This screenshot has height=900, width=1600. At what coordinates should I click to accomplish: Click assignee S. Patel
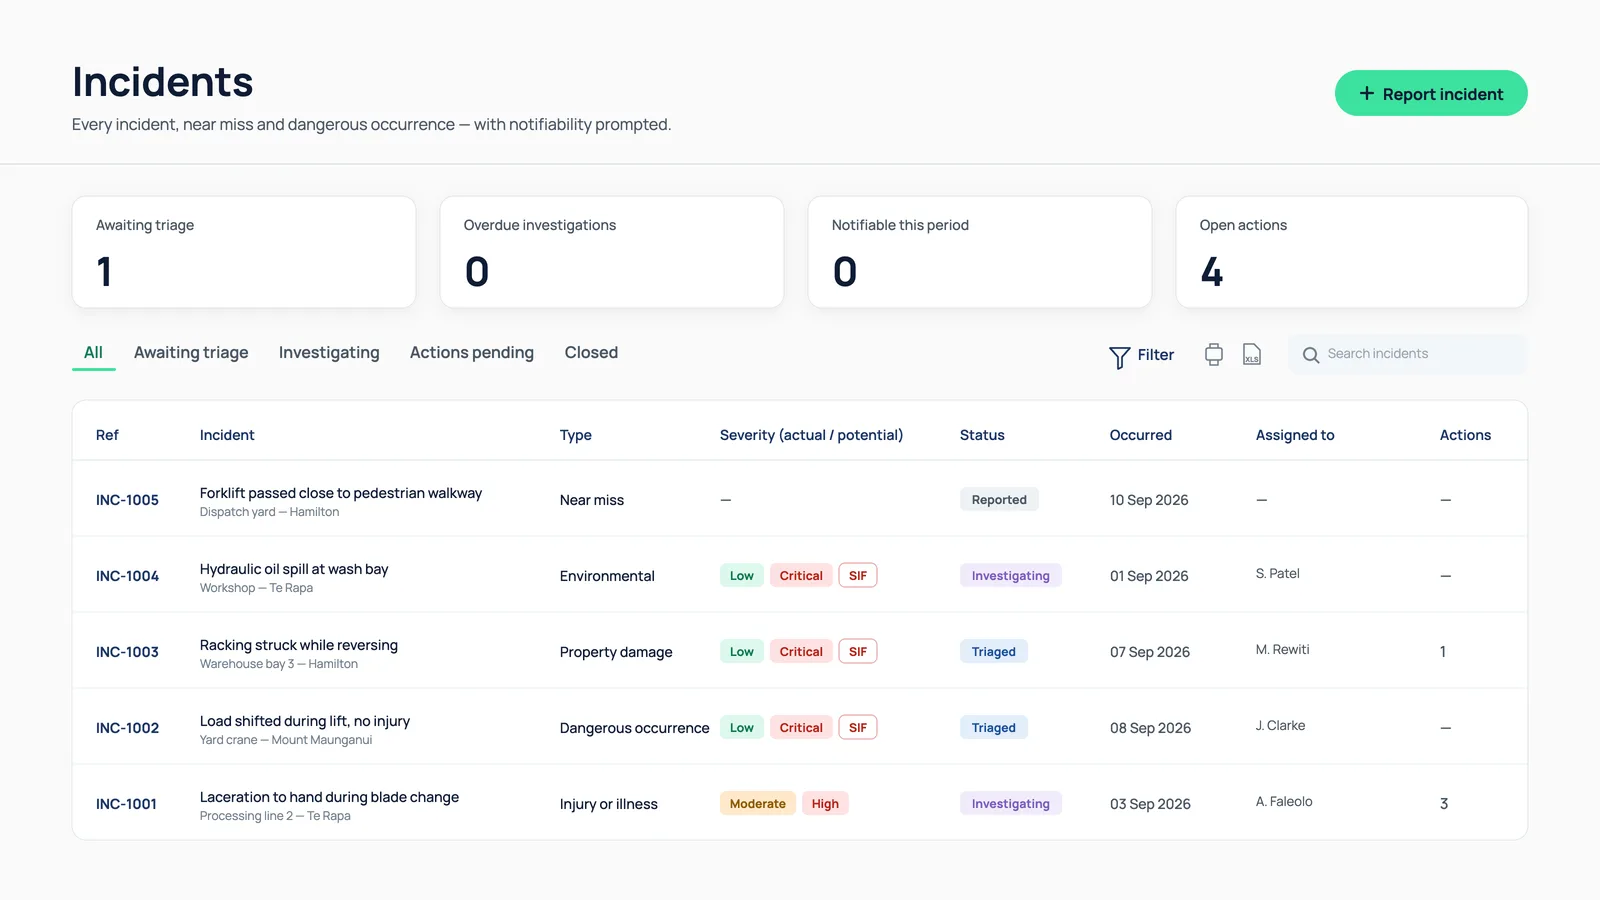1278,574
